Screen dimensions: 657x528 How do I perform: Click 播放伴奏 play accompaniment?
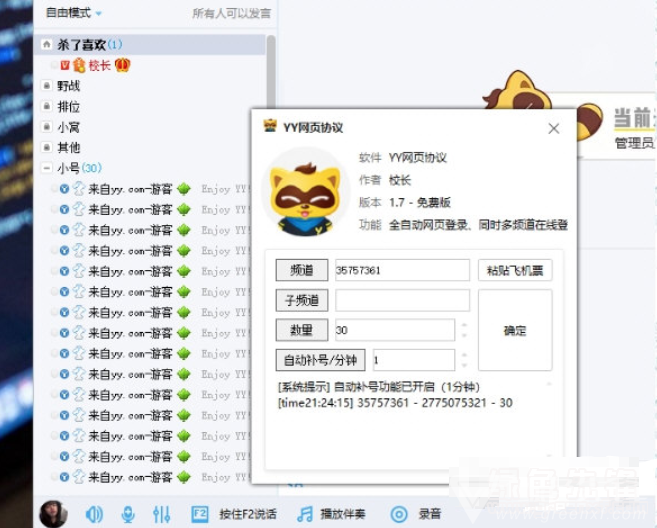pos(343,514)
